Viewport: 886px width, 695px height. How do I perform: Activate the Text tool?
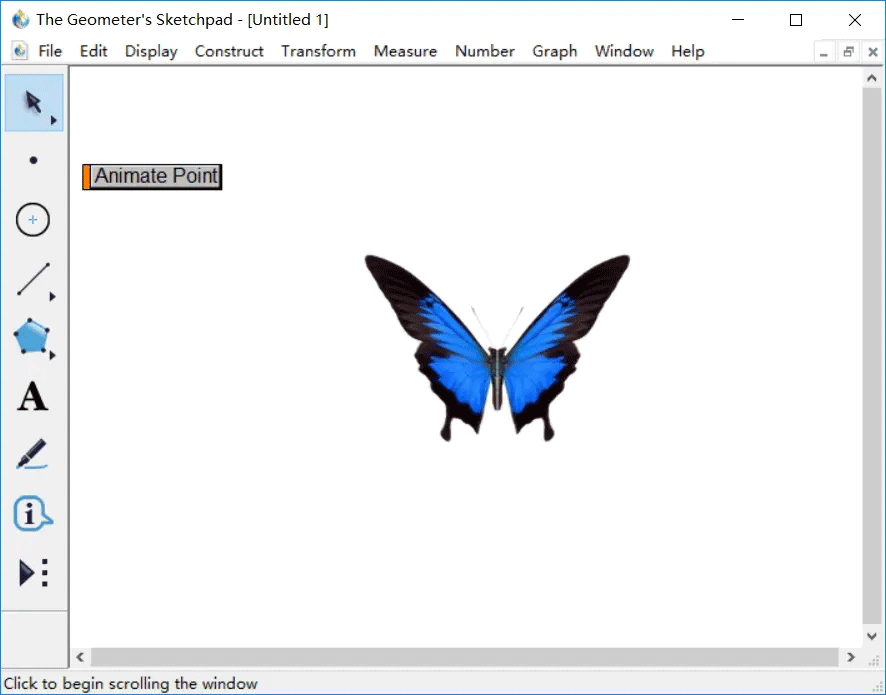(32, 396)
